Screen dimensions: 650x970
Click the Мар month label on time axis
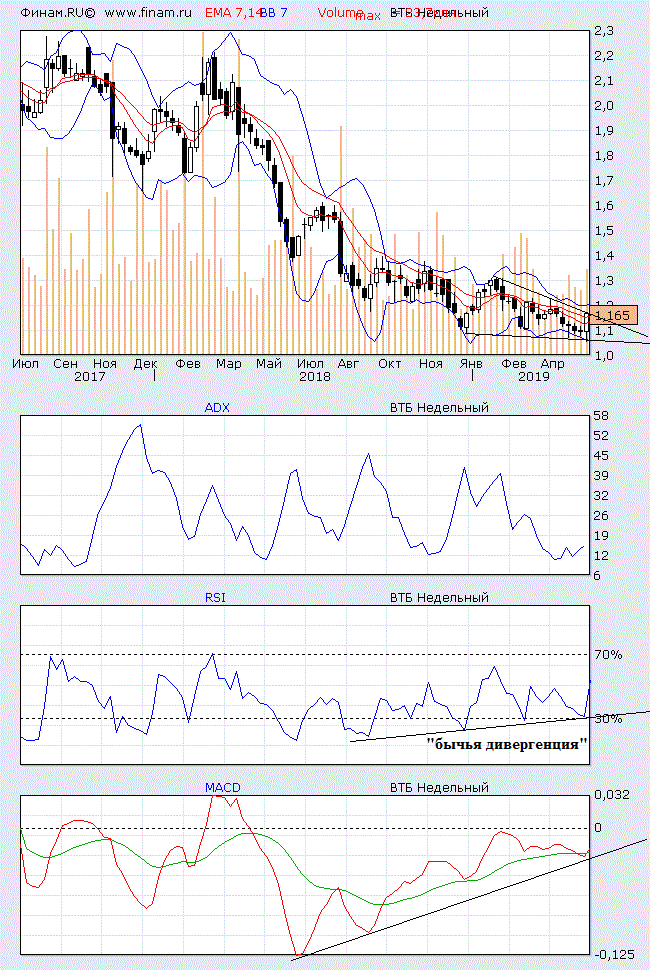pos(228,364)
